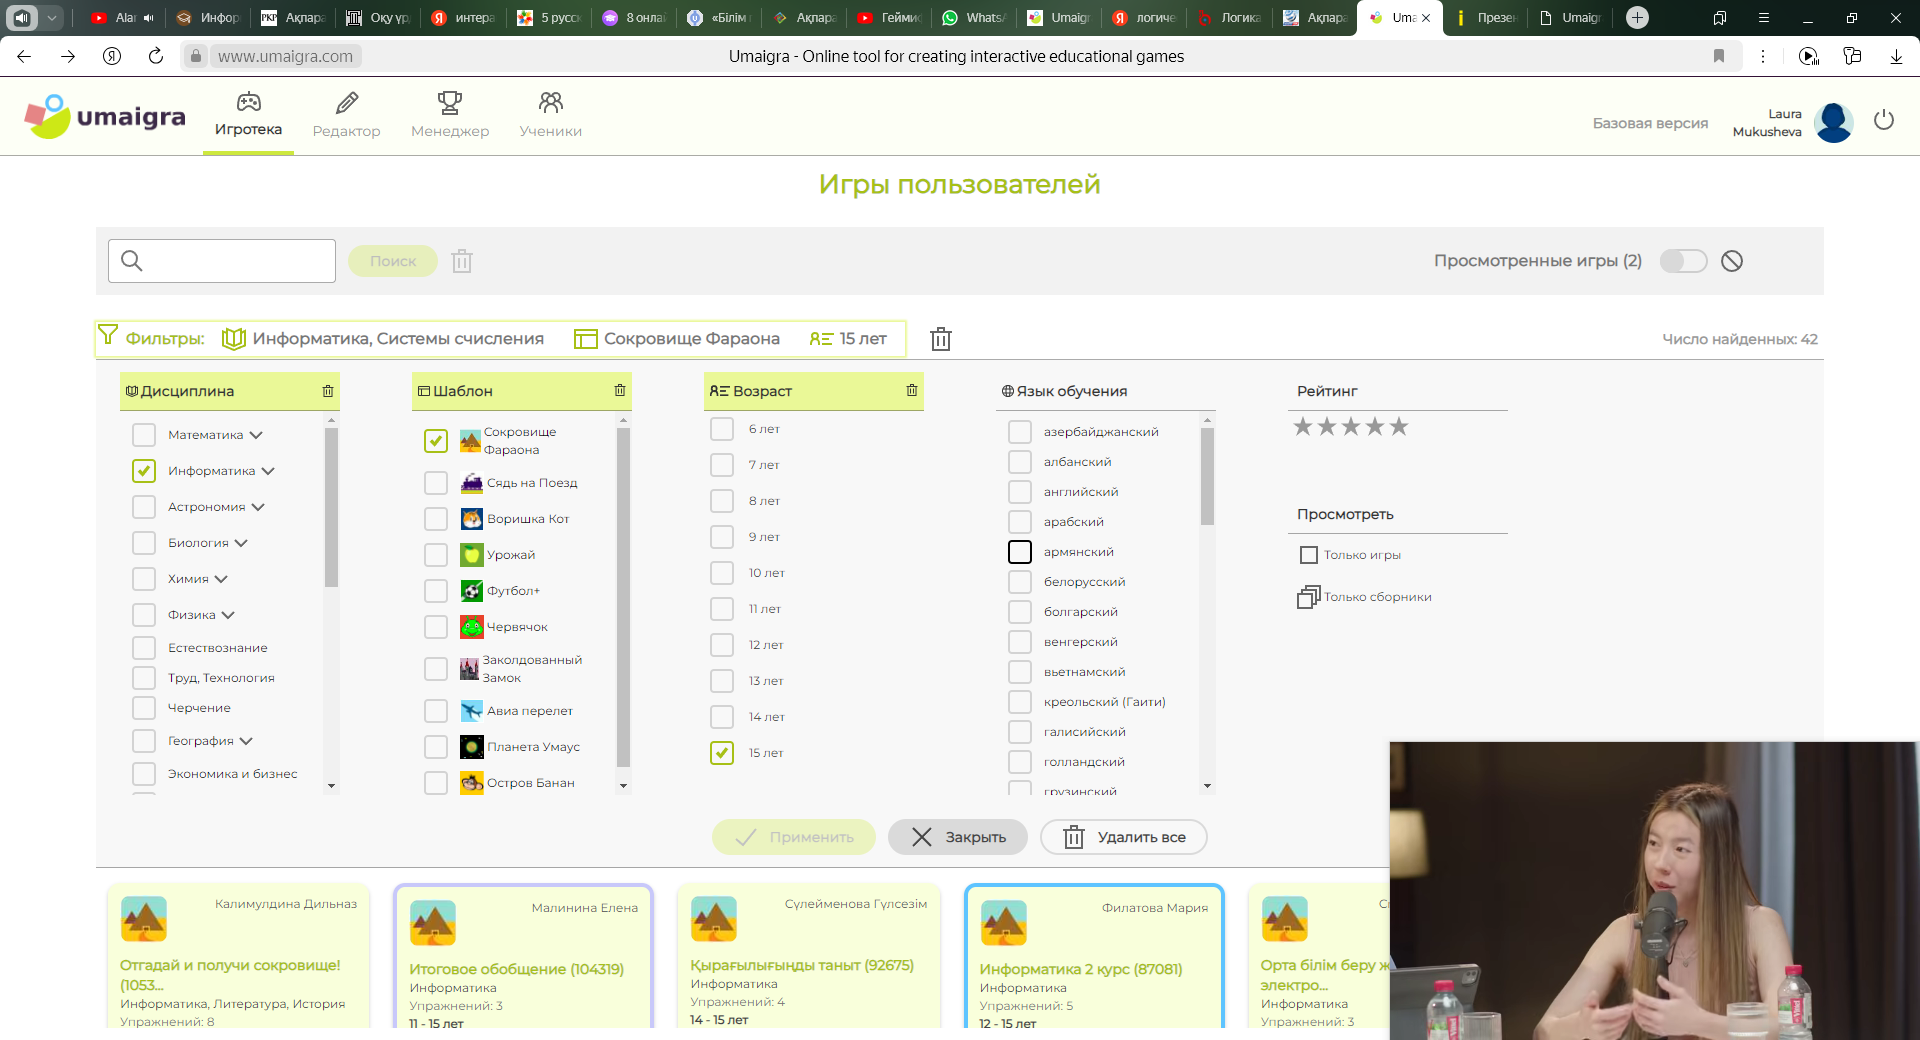Set rating to three stars
This screenshot has height=1040, width=1920.
(x=1351, y=427)
